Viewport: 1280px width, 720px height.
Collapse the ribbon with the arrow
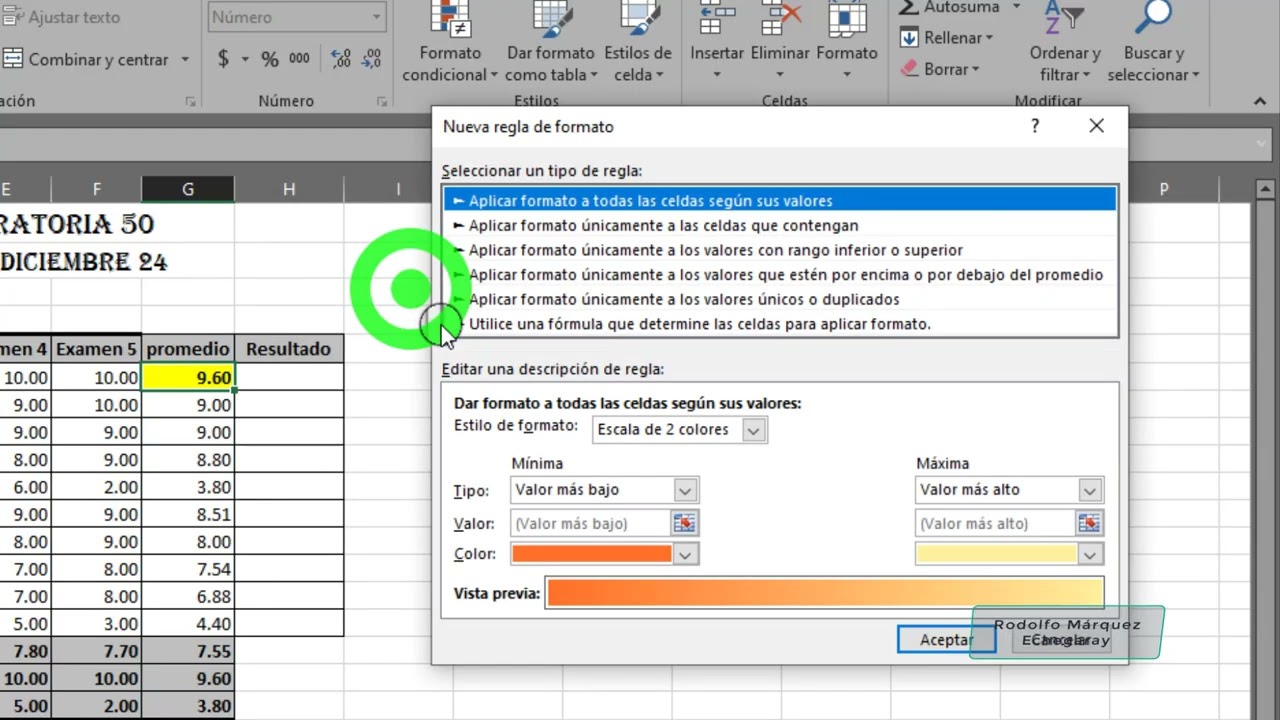point(1260,101)
